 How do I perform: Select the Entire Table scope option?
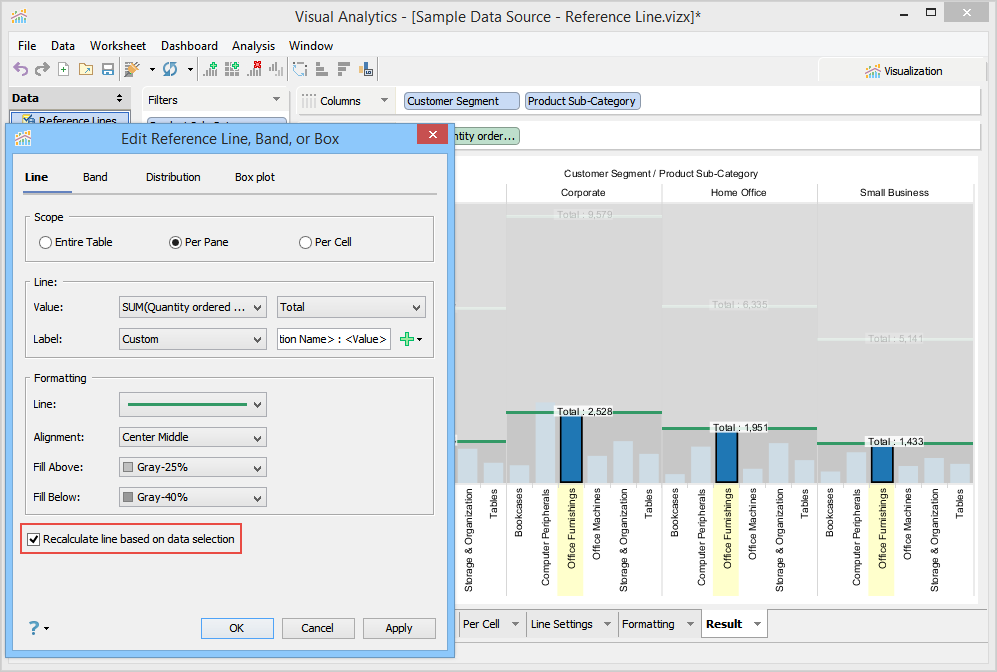46,242
